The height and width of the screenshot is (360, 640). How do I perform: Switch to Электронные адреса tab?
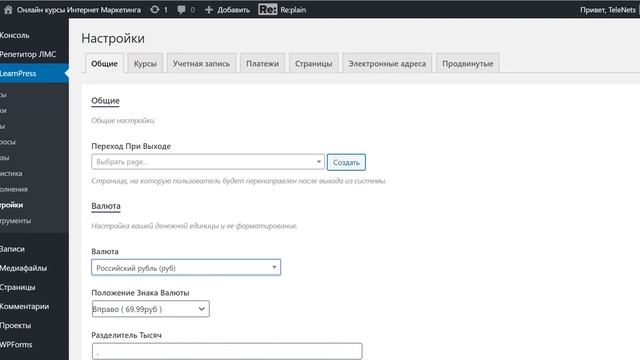pos(387,64)
